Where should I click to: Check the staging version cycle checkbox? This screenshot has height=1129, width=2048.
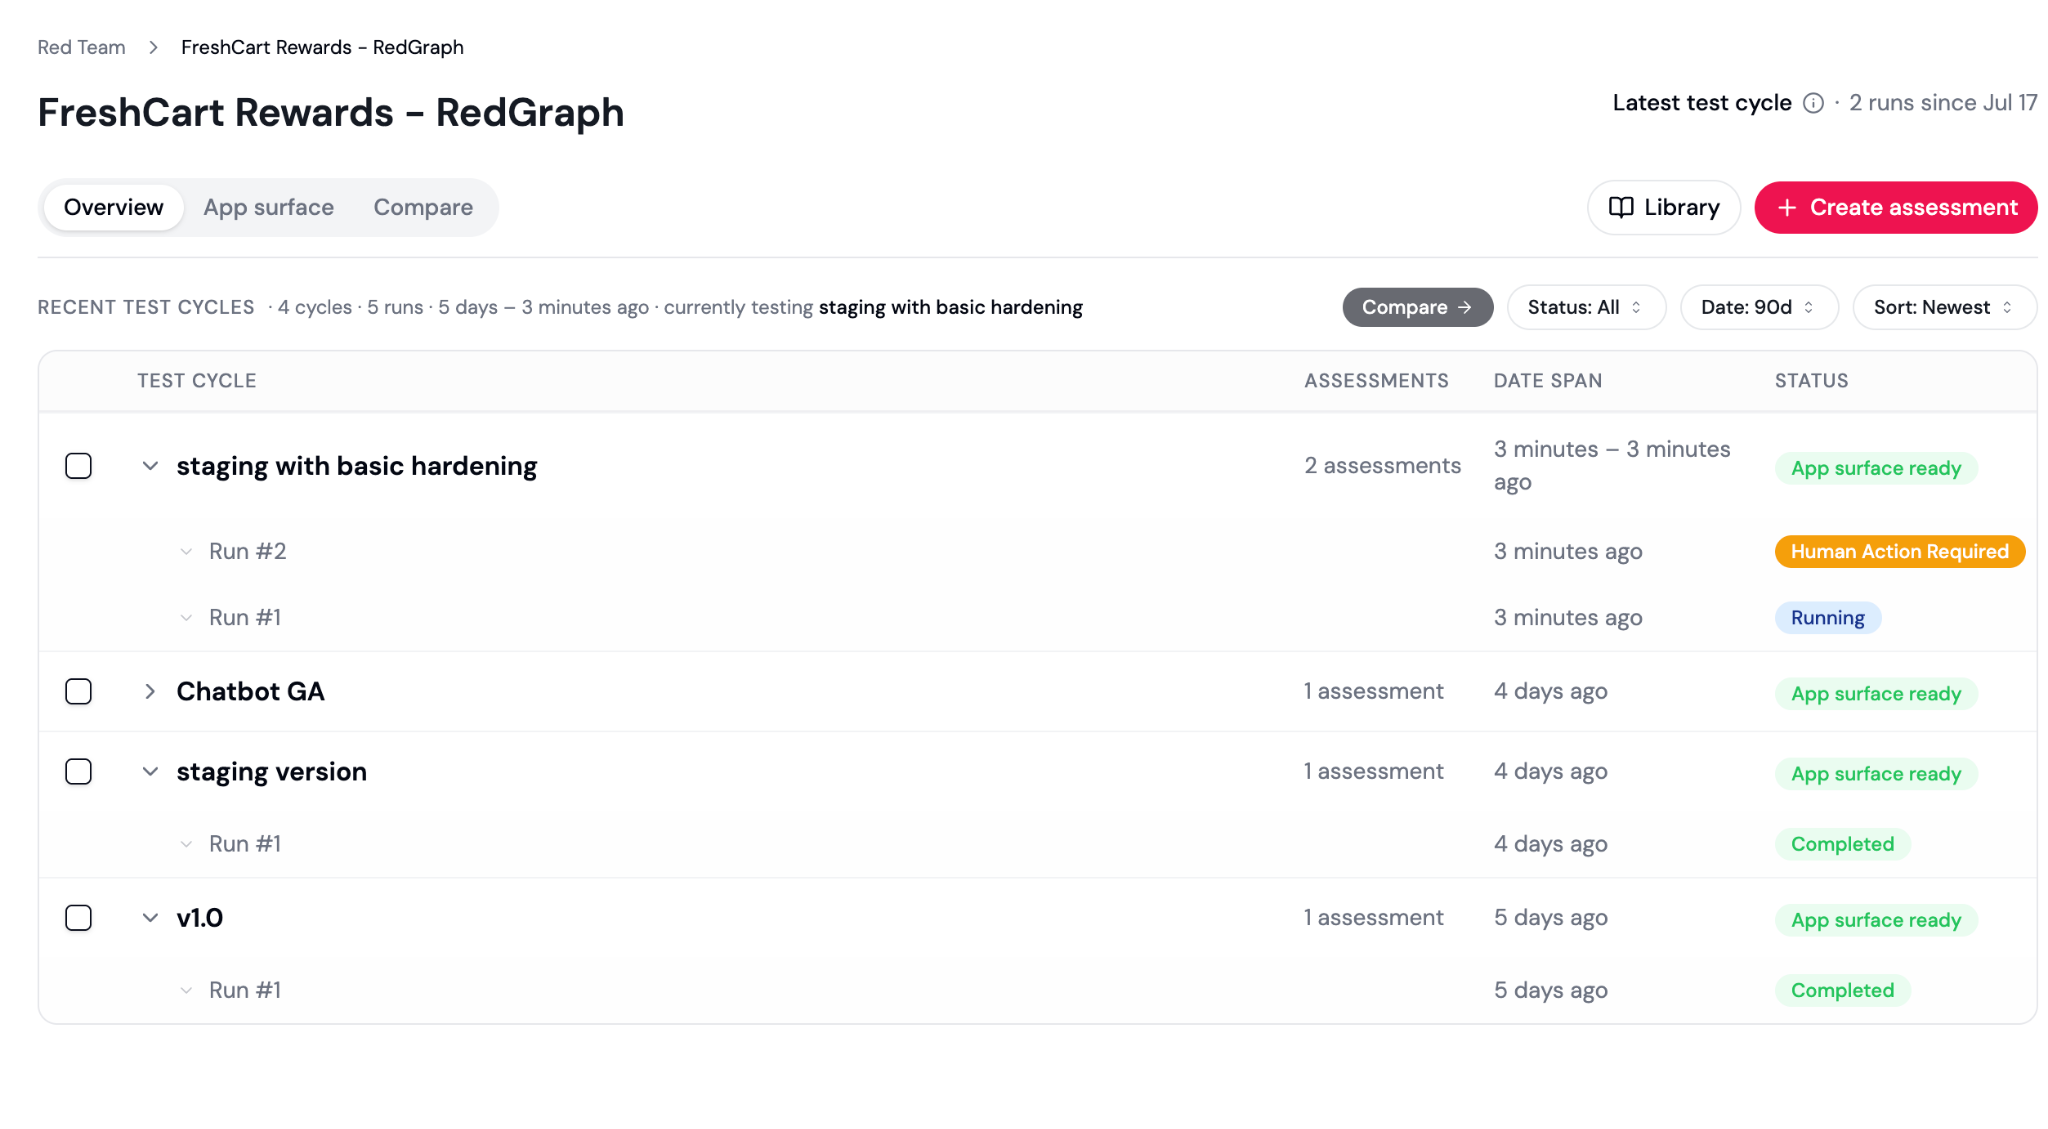point(78,772)
